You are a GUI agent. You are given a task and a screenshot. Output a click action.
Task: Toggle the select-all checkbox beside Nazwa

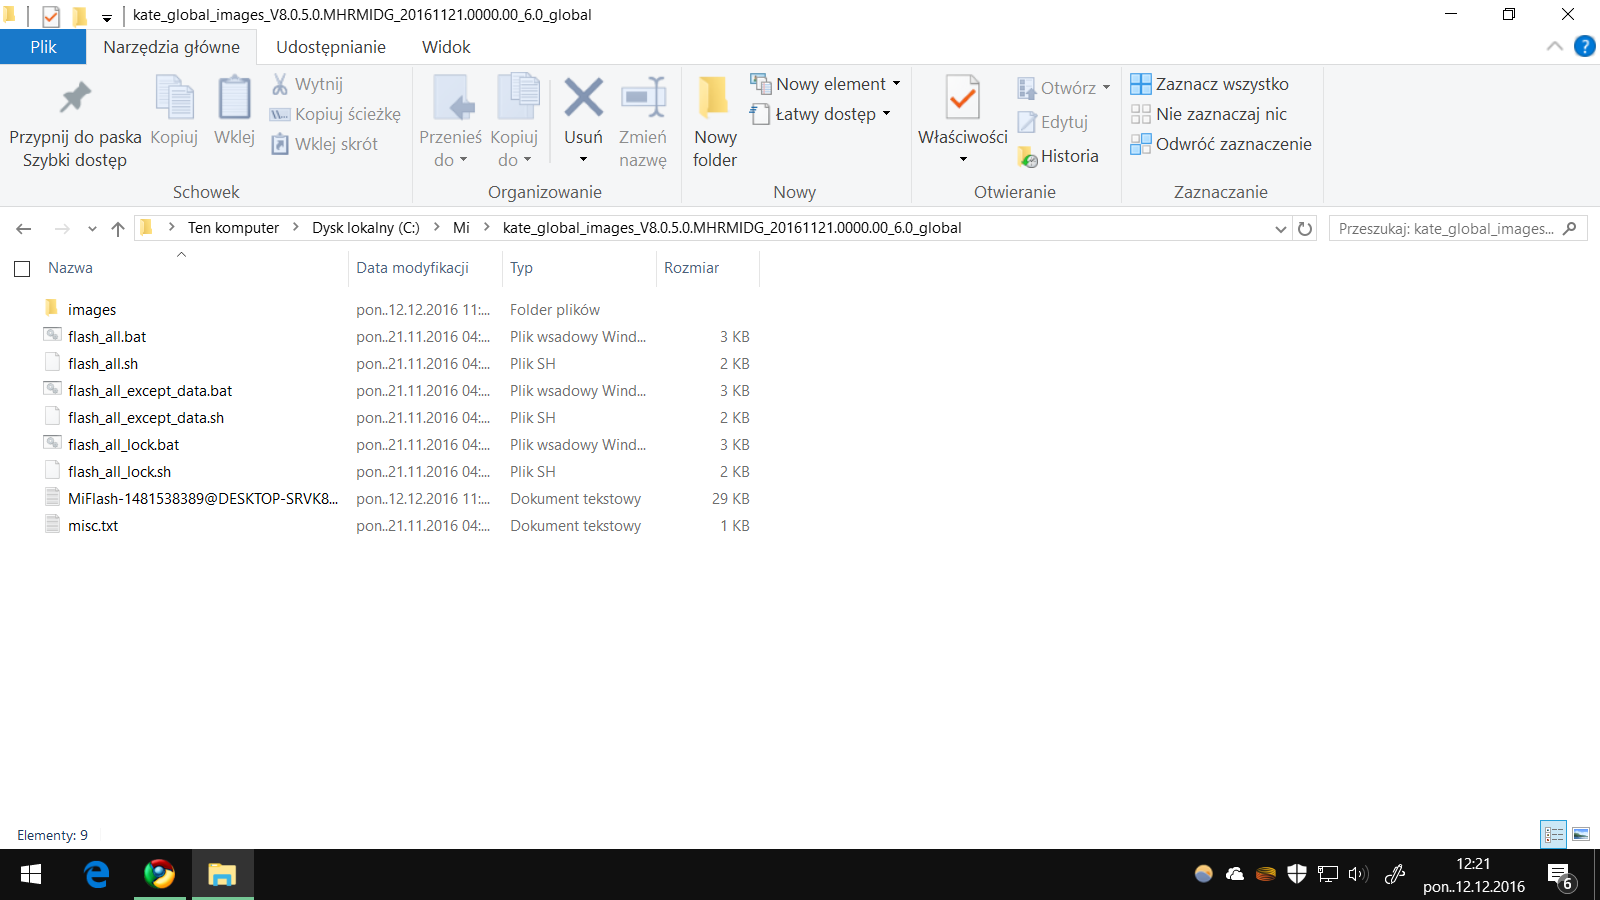pos(22,269)
